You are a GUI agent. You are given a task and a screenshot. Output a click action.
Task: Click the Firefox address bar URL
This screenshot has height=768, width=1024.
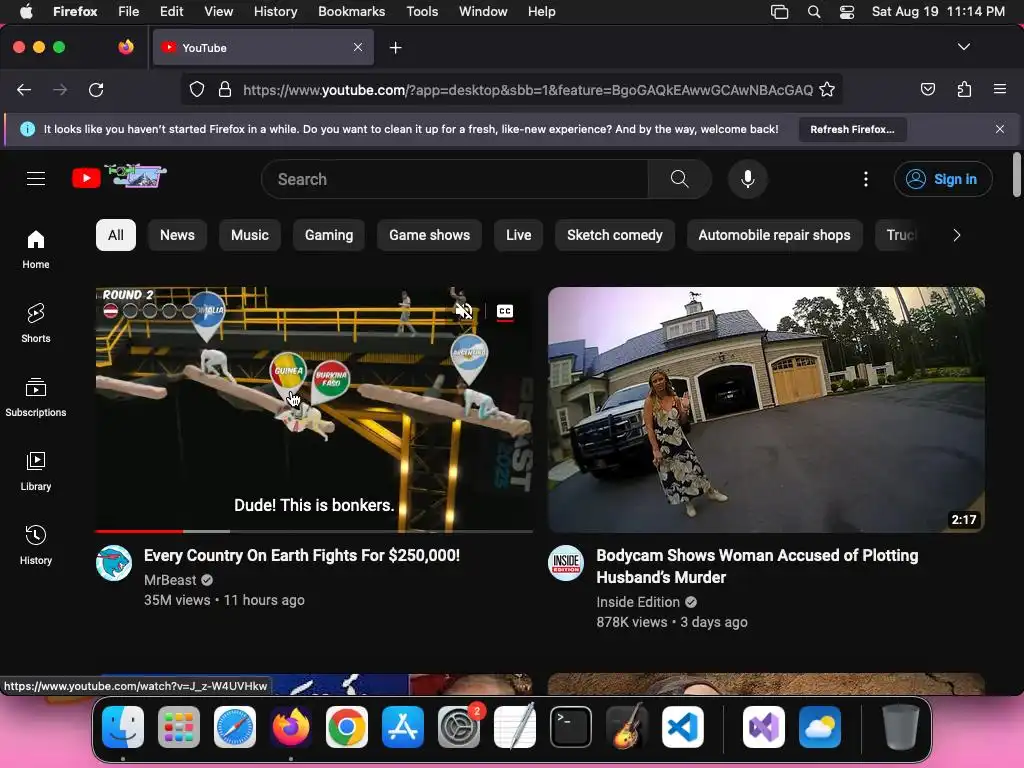528,89
